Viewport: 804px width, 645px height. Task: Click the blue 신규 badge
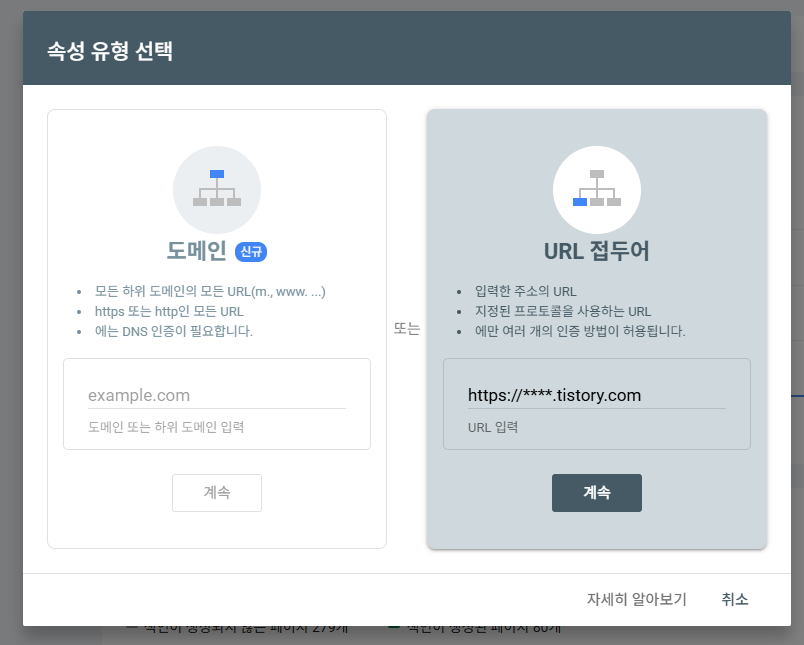(x=251, y=252)
